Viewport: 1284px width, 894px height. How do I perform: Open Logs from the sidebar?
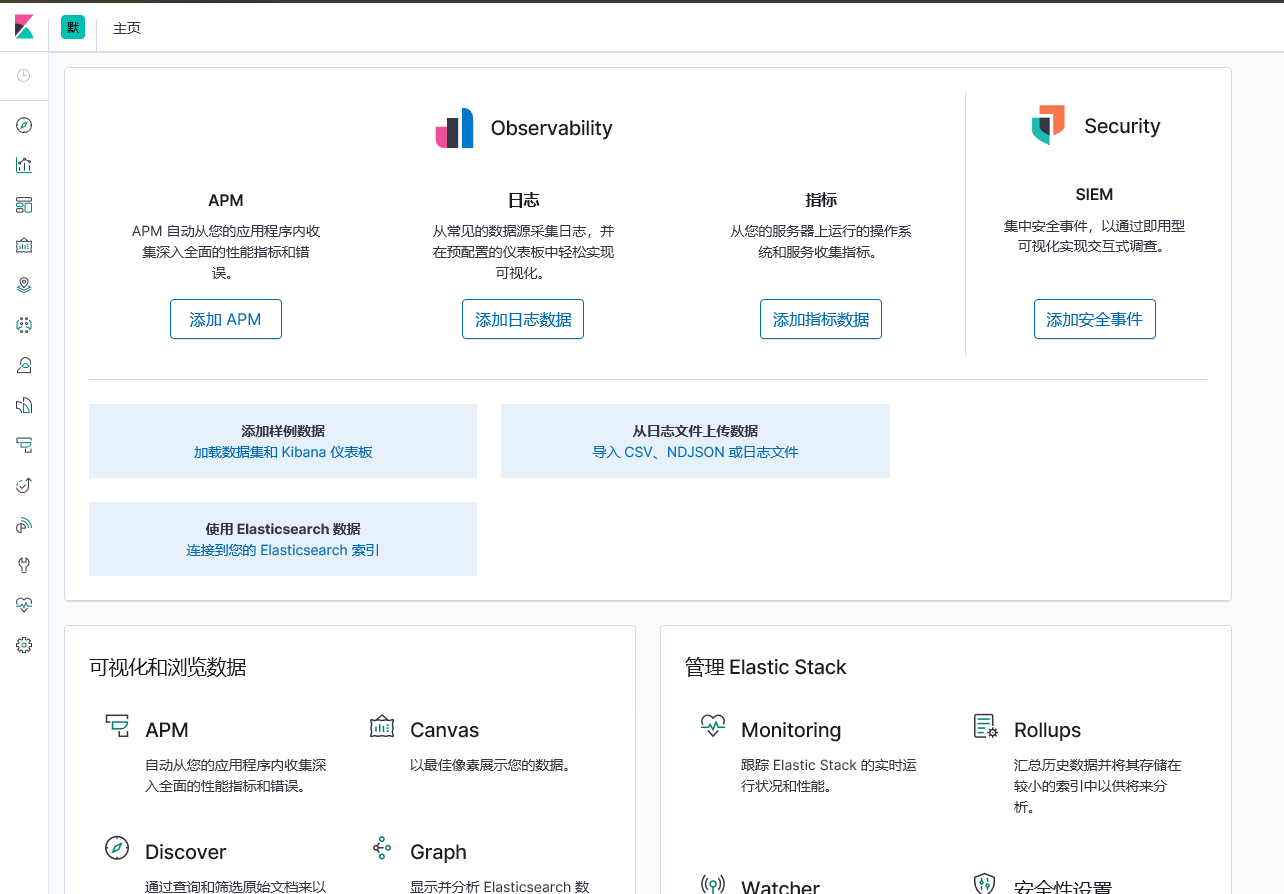point(24,405)
